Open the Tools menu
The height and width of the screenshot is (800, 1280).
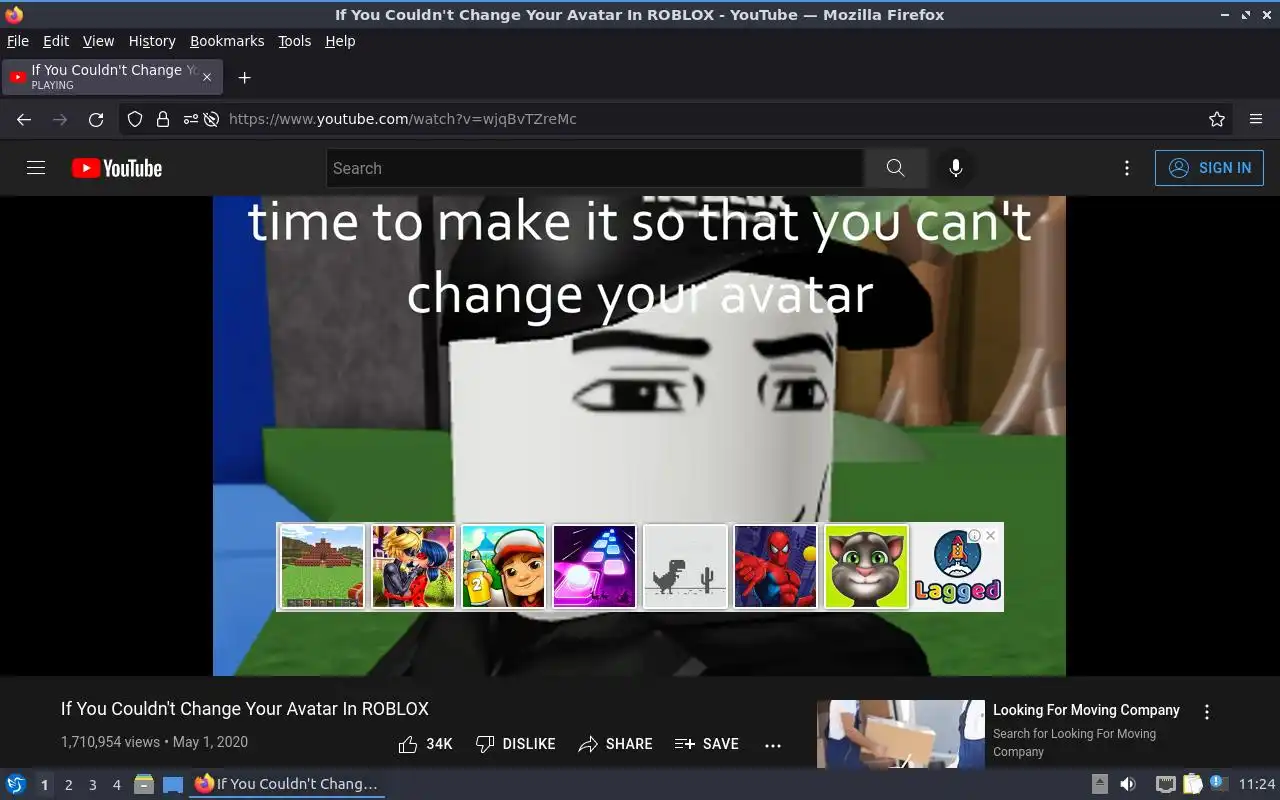coord(294,41)
